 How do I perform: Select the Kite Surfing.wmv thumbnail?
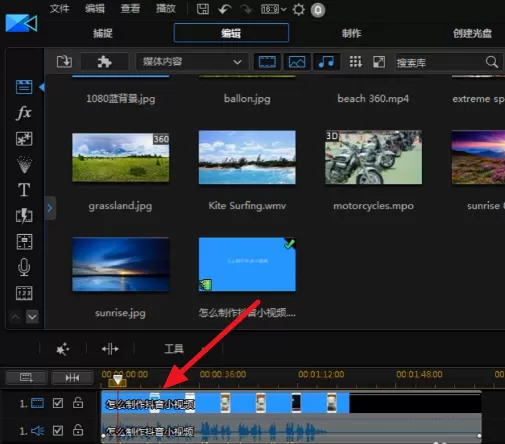[247, 157]
